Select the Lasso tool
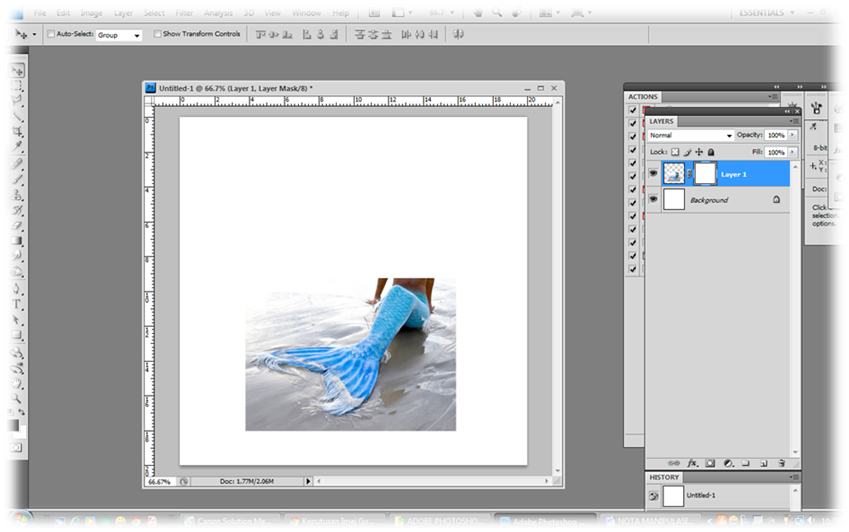This screenshot has height=532, width=849. 17,101
